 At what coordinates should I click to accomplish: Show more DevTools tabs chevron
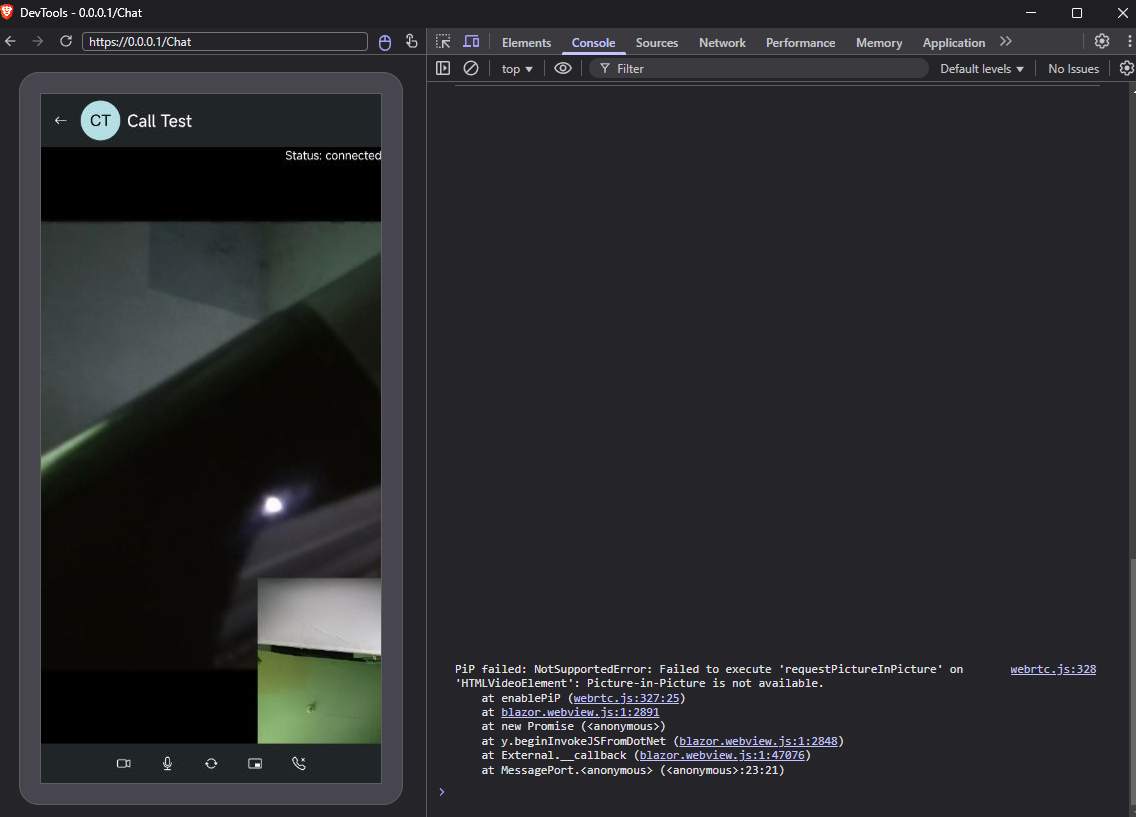coord(1006,42)
